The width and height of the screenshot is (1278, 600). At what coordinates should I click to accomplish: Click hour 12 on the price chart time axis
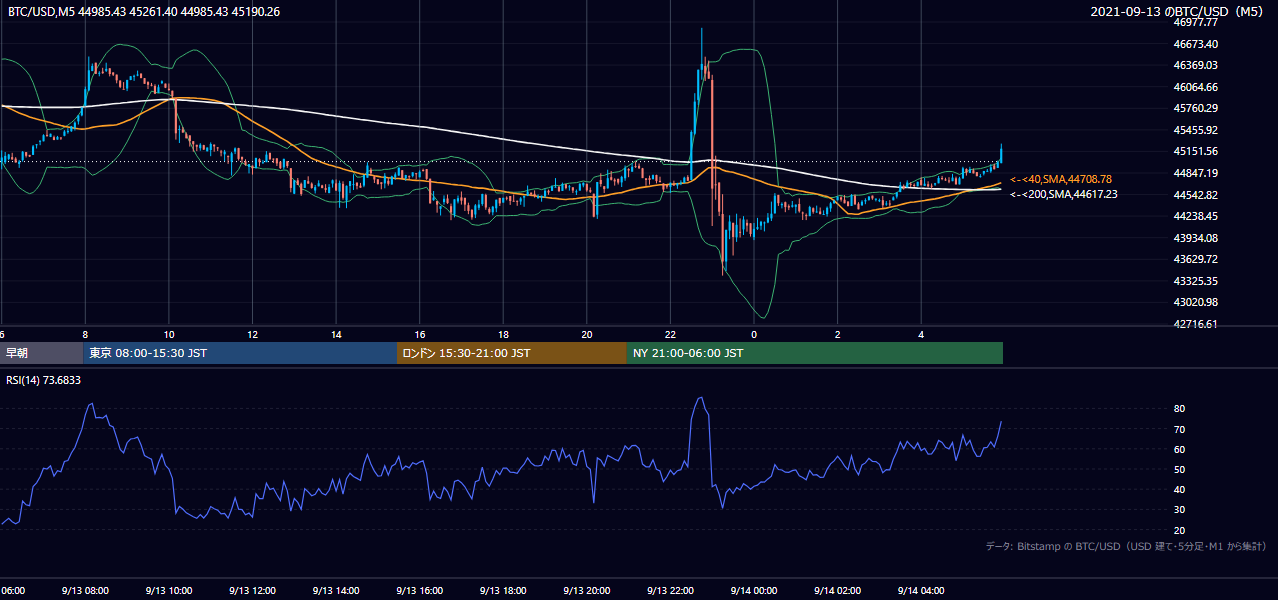pyautogui.click(x=253, y=334)
